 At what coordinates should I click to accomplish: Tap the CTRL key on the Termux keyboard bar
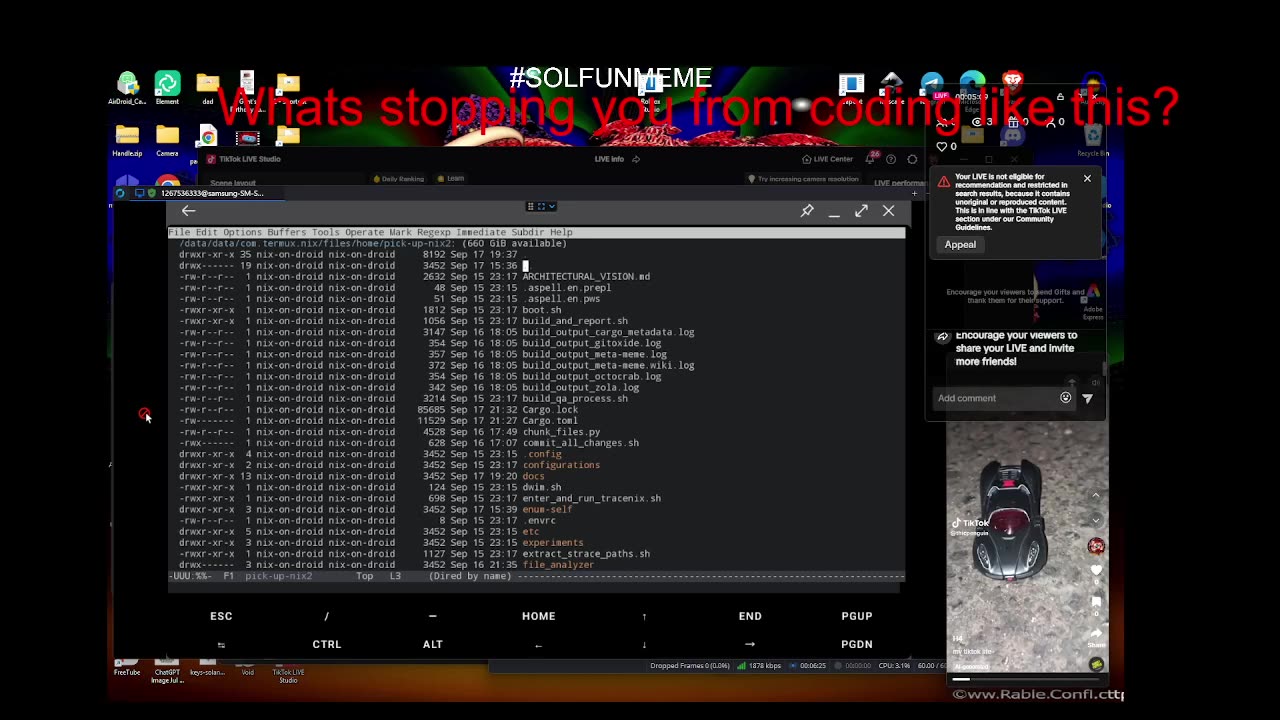pyautogui.click(x=327, y=644)
